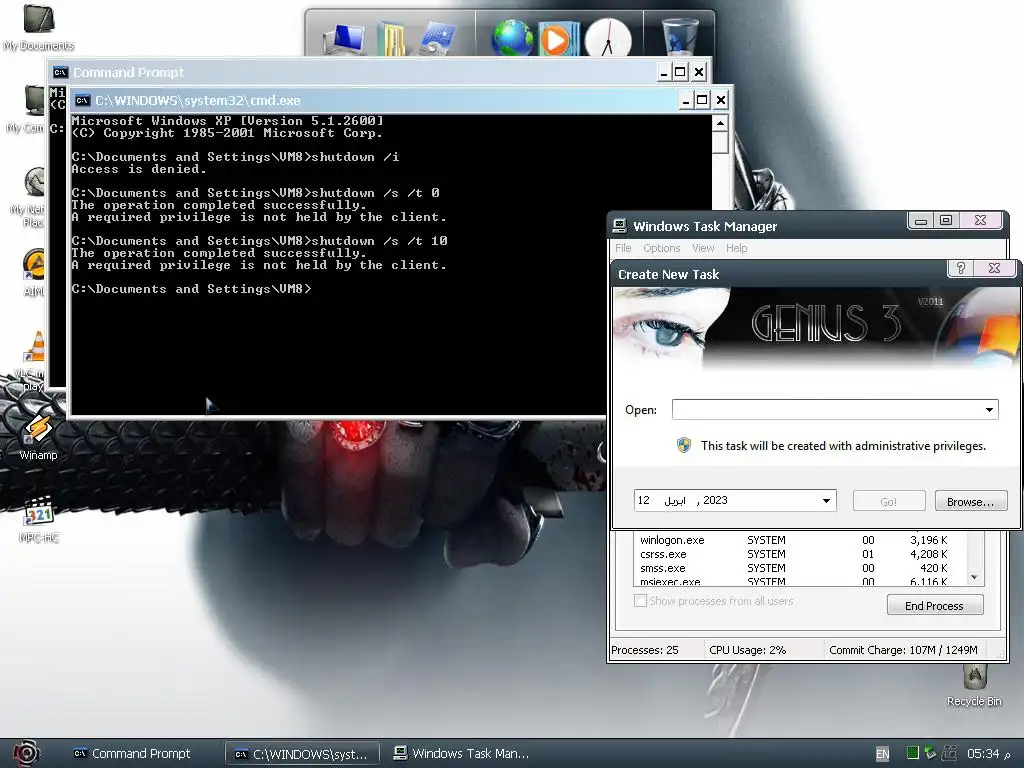Click the Commit Charge status entry

point(903,650)
